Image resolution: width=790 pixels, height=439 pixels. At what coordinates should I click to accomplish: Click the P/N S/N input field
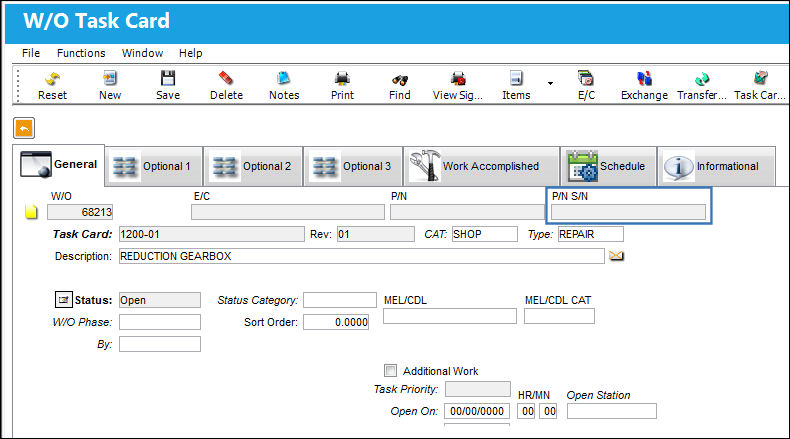click(628, 212)
